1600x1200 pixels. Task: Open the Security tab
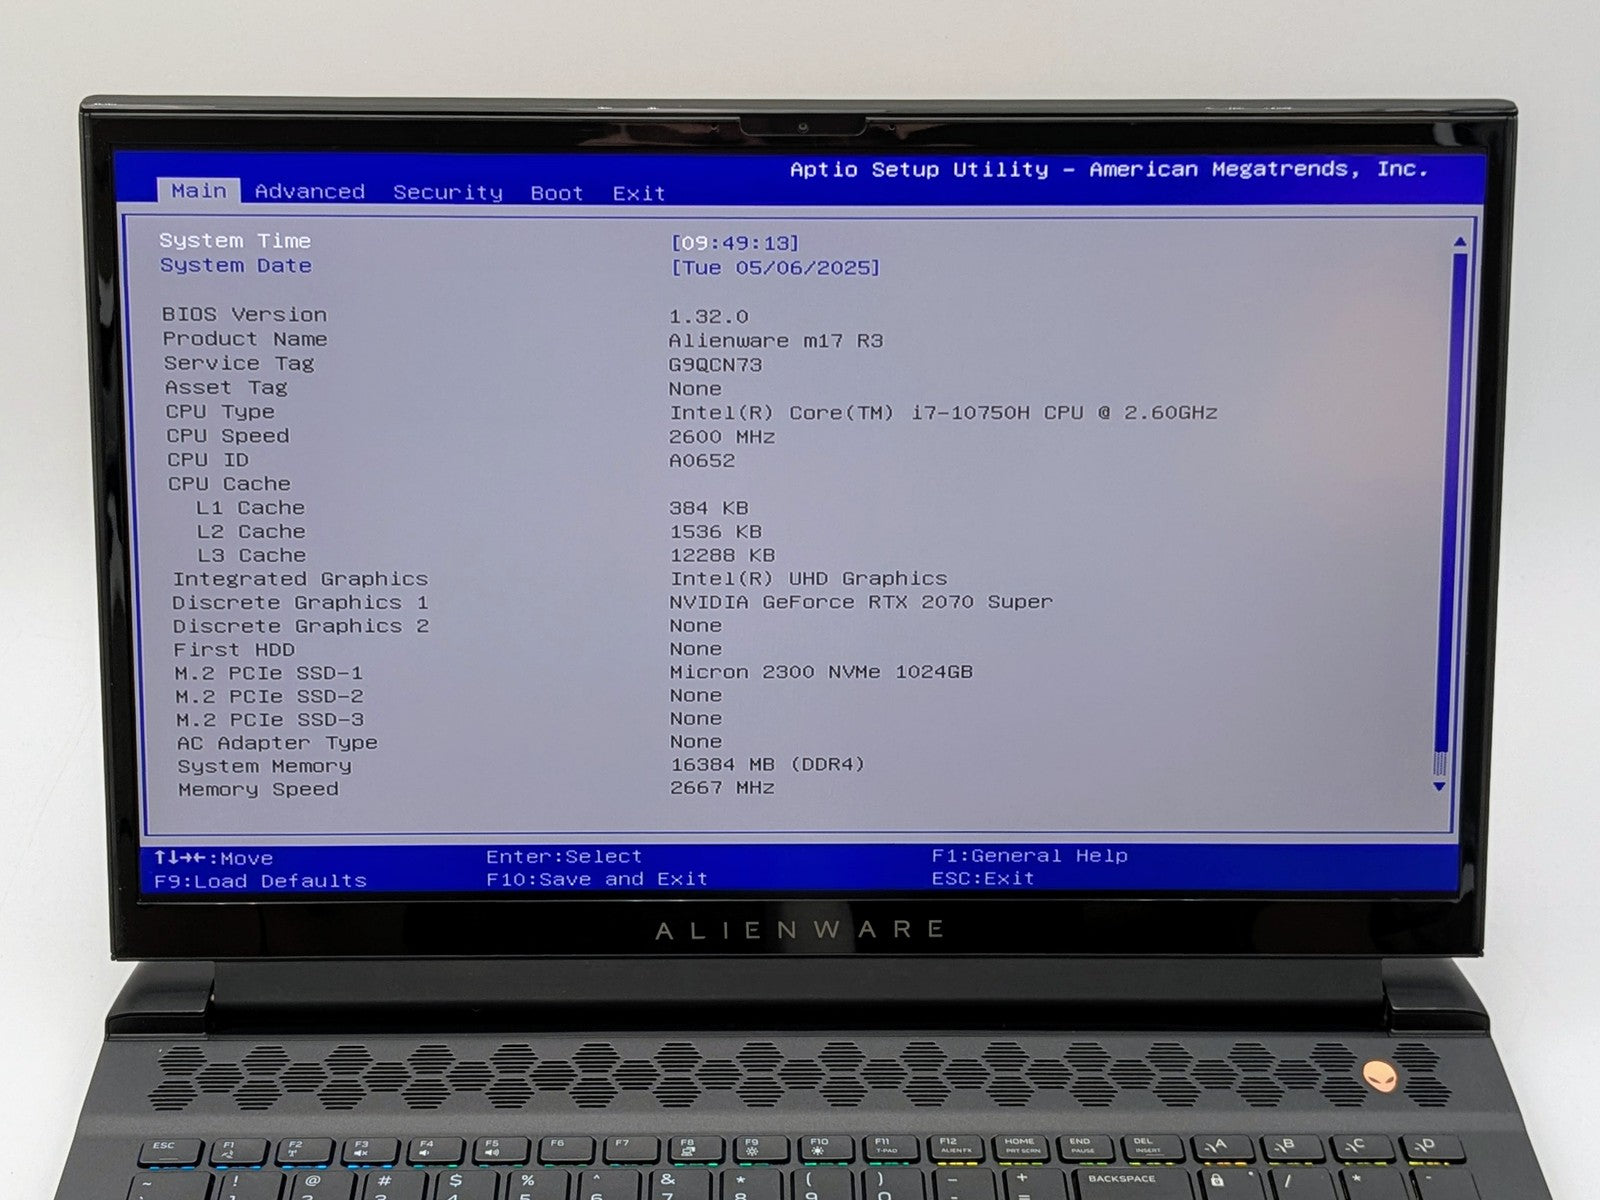pyautogui.click(x=448, y=193)
